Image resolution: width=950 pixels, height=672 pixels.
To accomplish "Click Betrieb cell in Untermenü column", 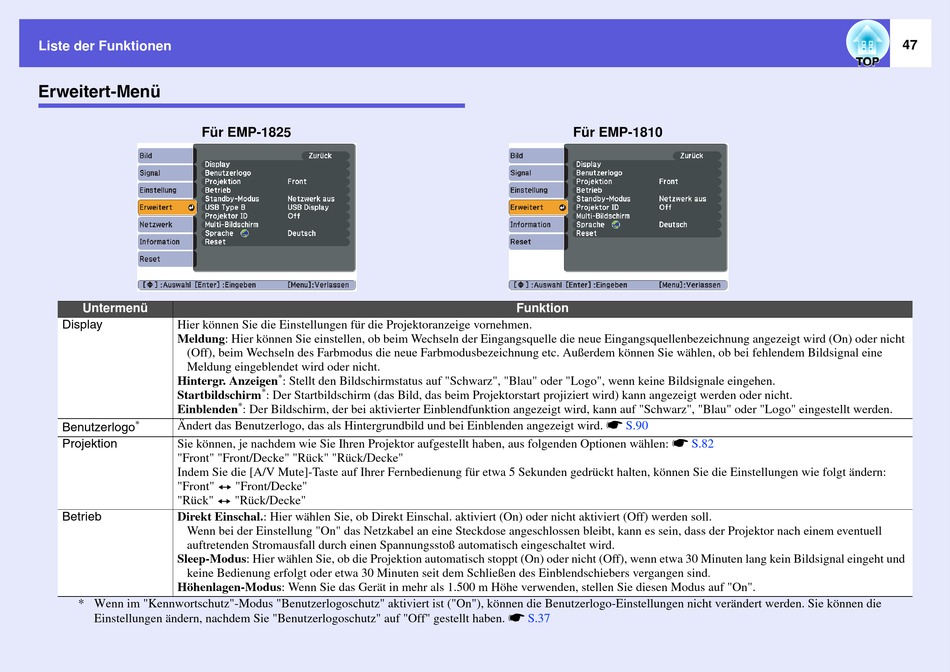I will click(x=115, y=552).
